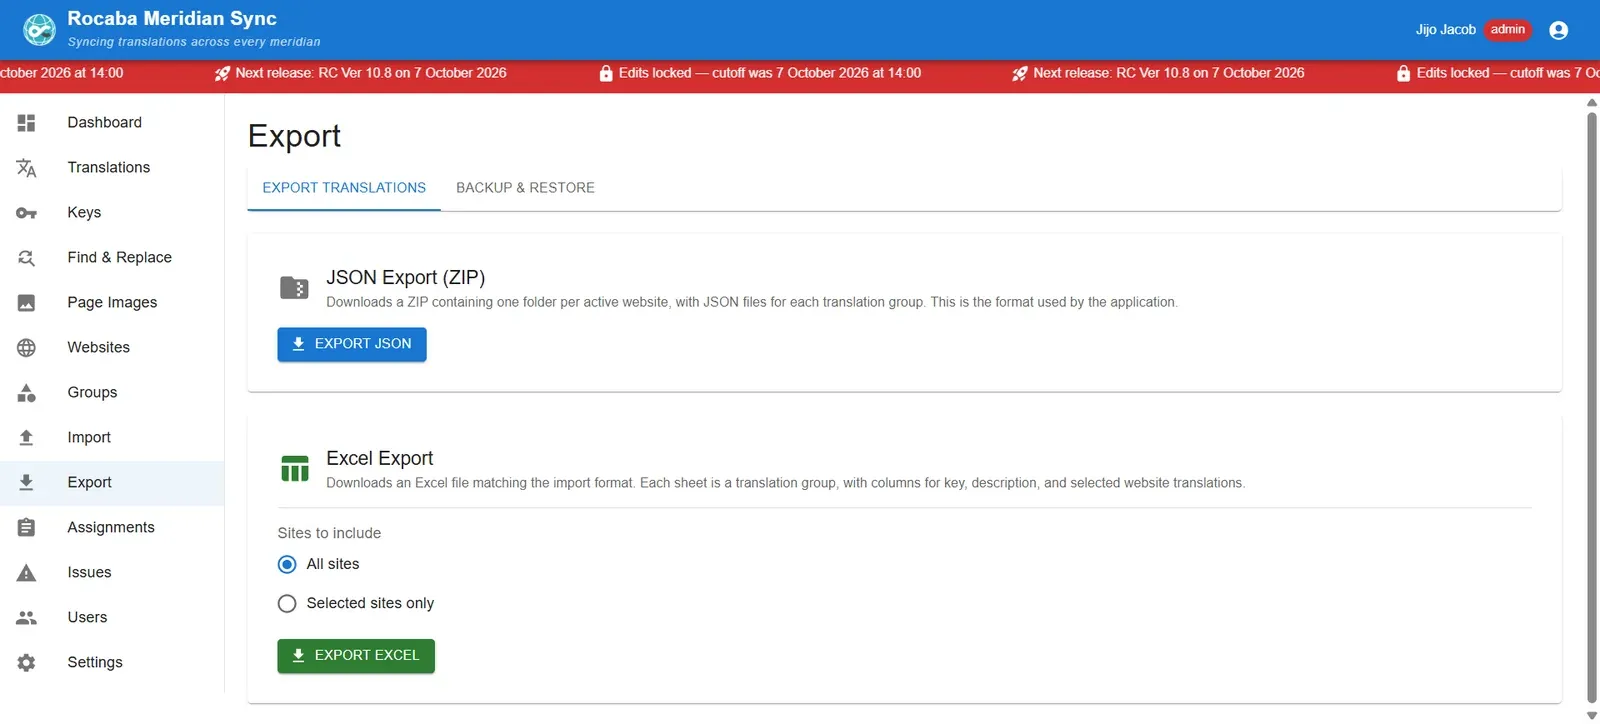The width and height of the screenshot is (1600, 724).
Task: Click the Excel Export title
Action: (x=379, y=459)
